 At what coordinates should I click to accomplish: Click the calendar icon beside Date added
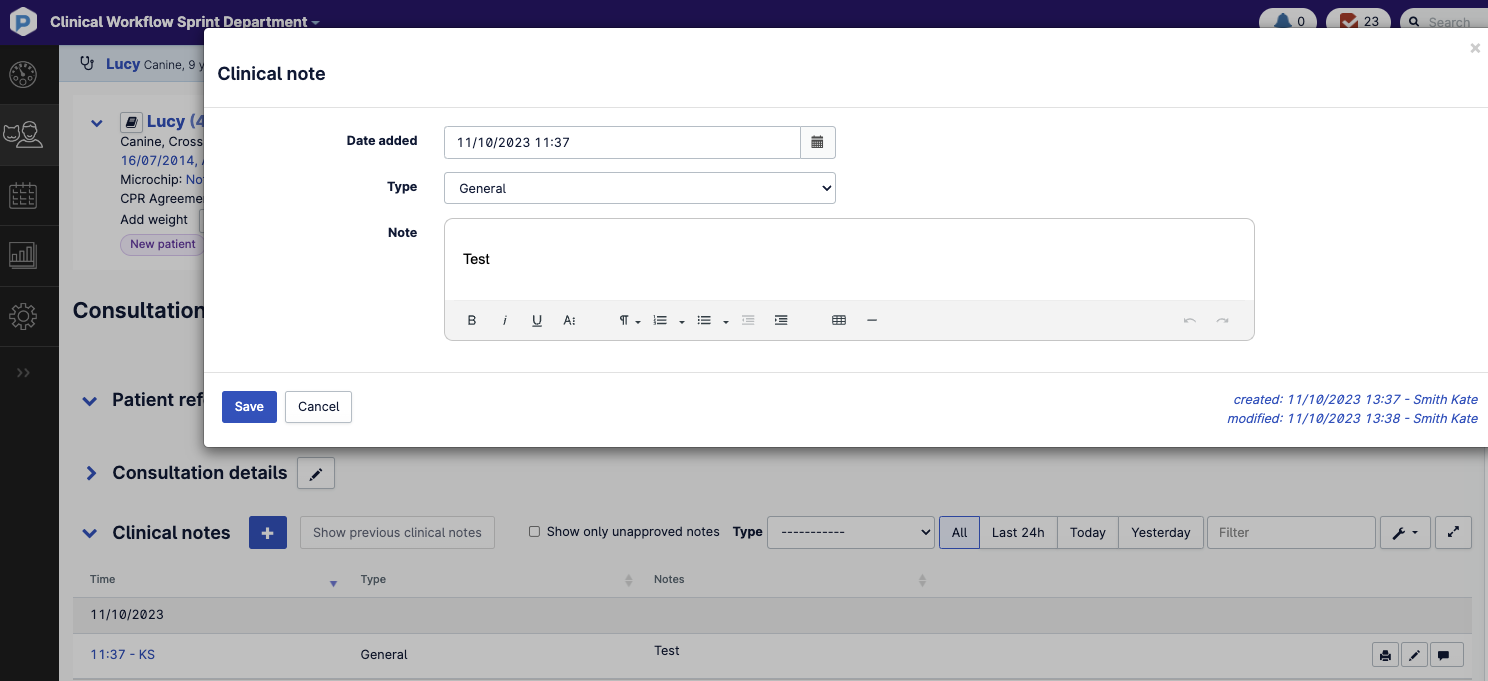pyautogui.click(x=817, y=142)
